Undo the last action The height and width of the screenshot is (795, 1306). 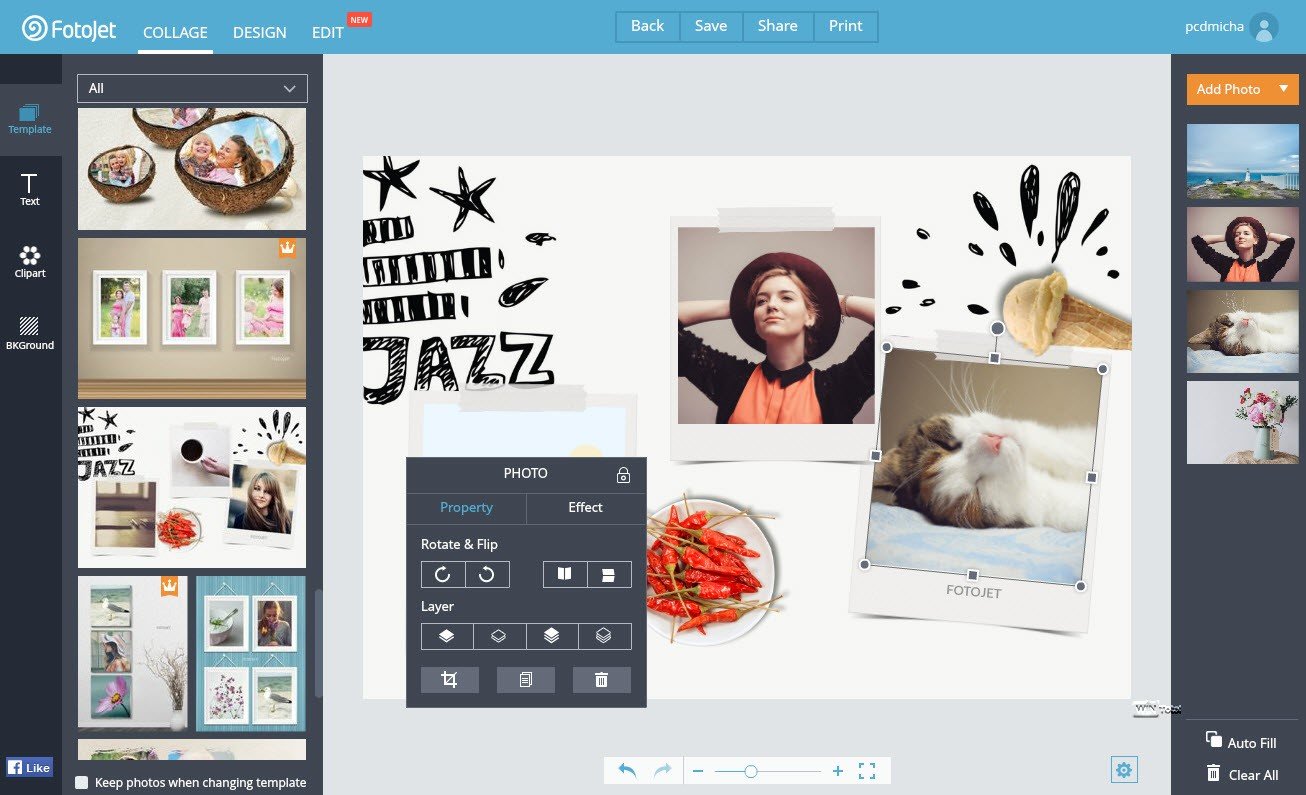[x=627, y=771]
